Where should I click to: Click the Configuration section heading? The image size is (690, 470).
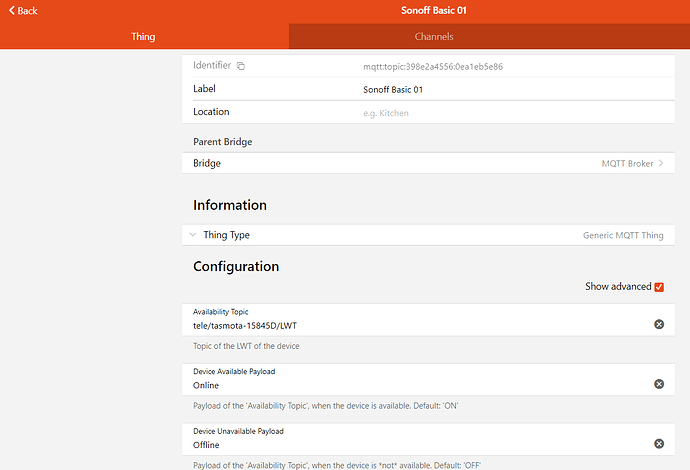pos(236,267)
